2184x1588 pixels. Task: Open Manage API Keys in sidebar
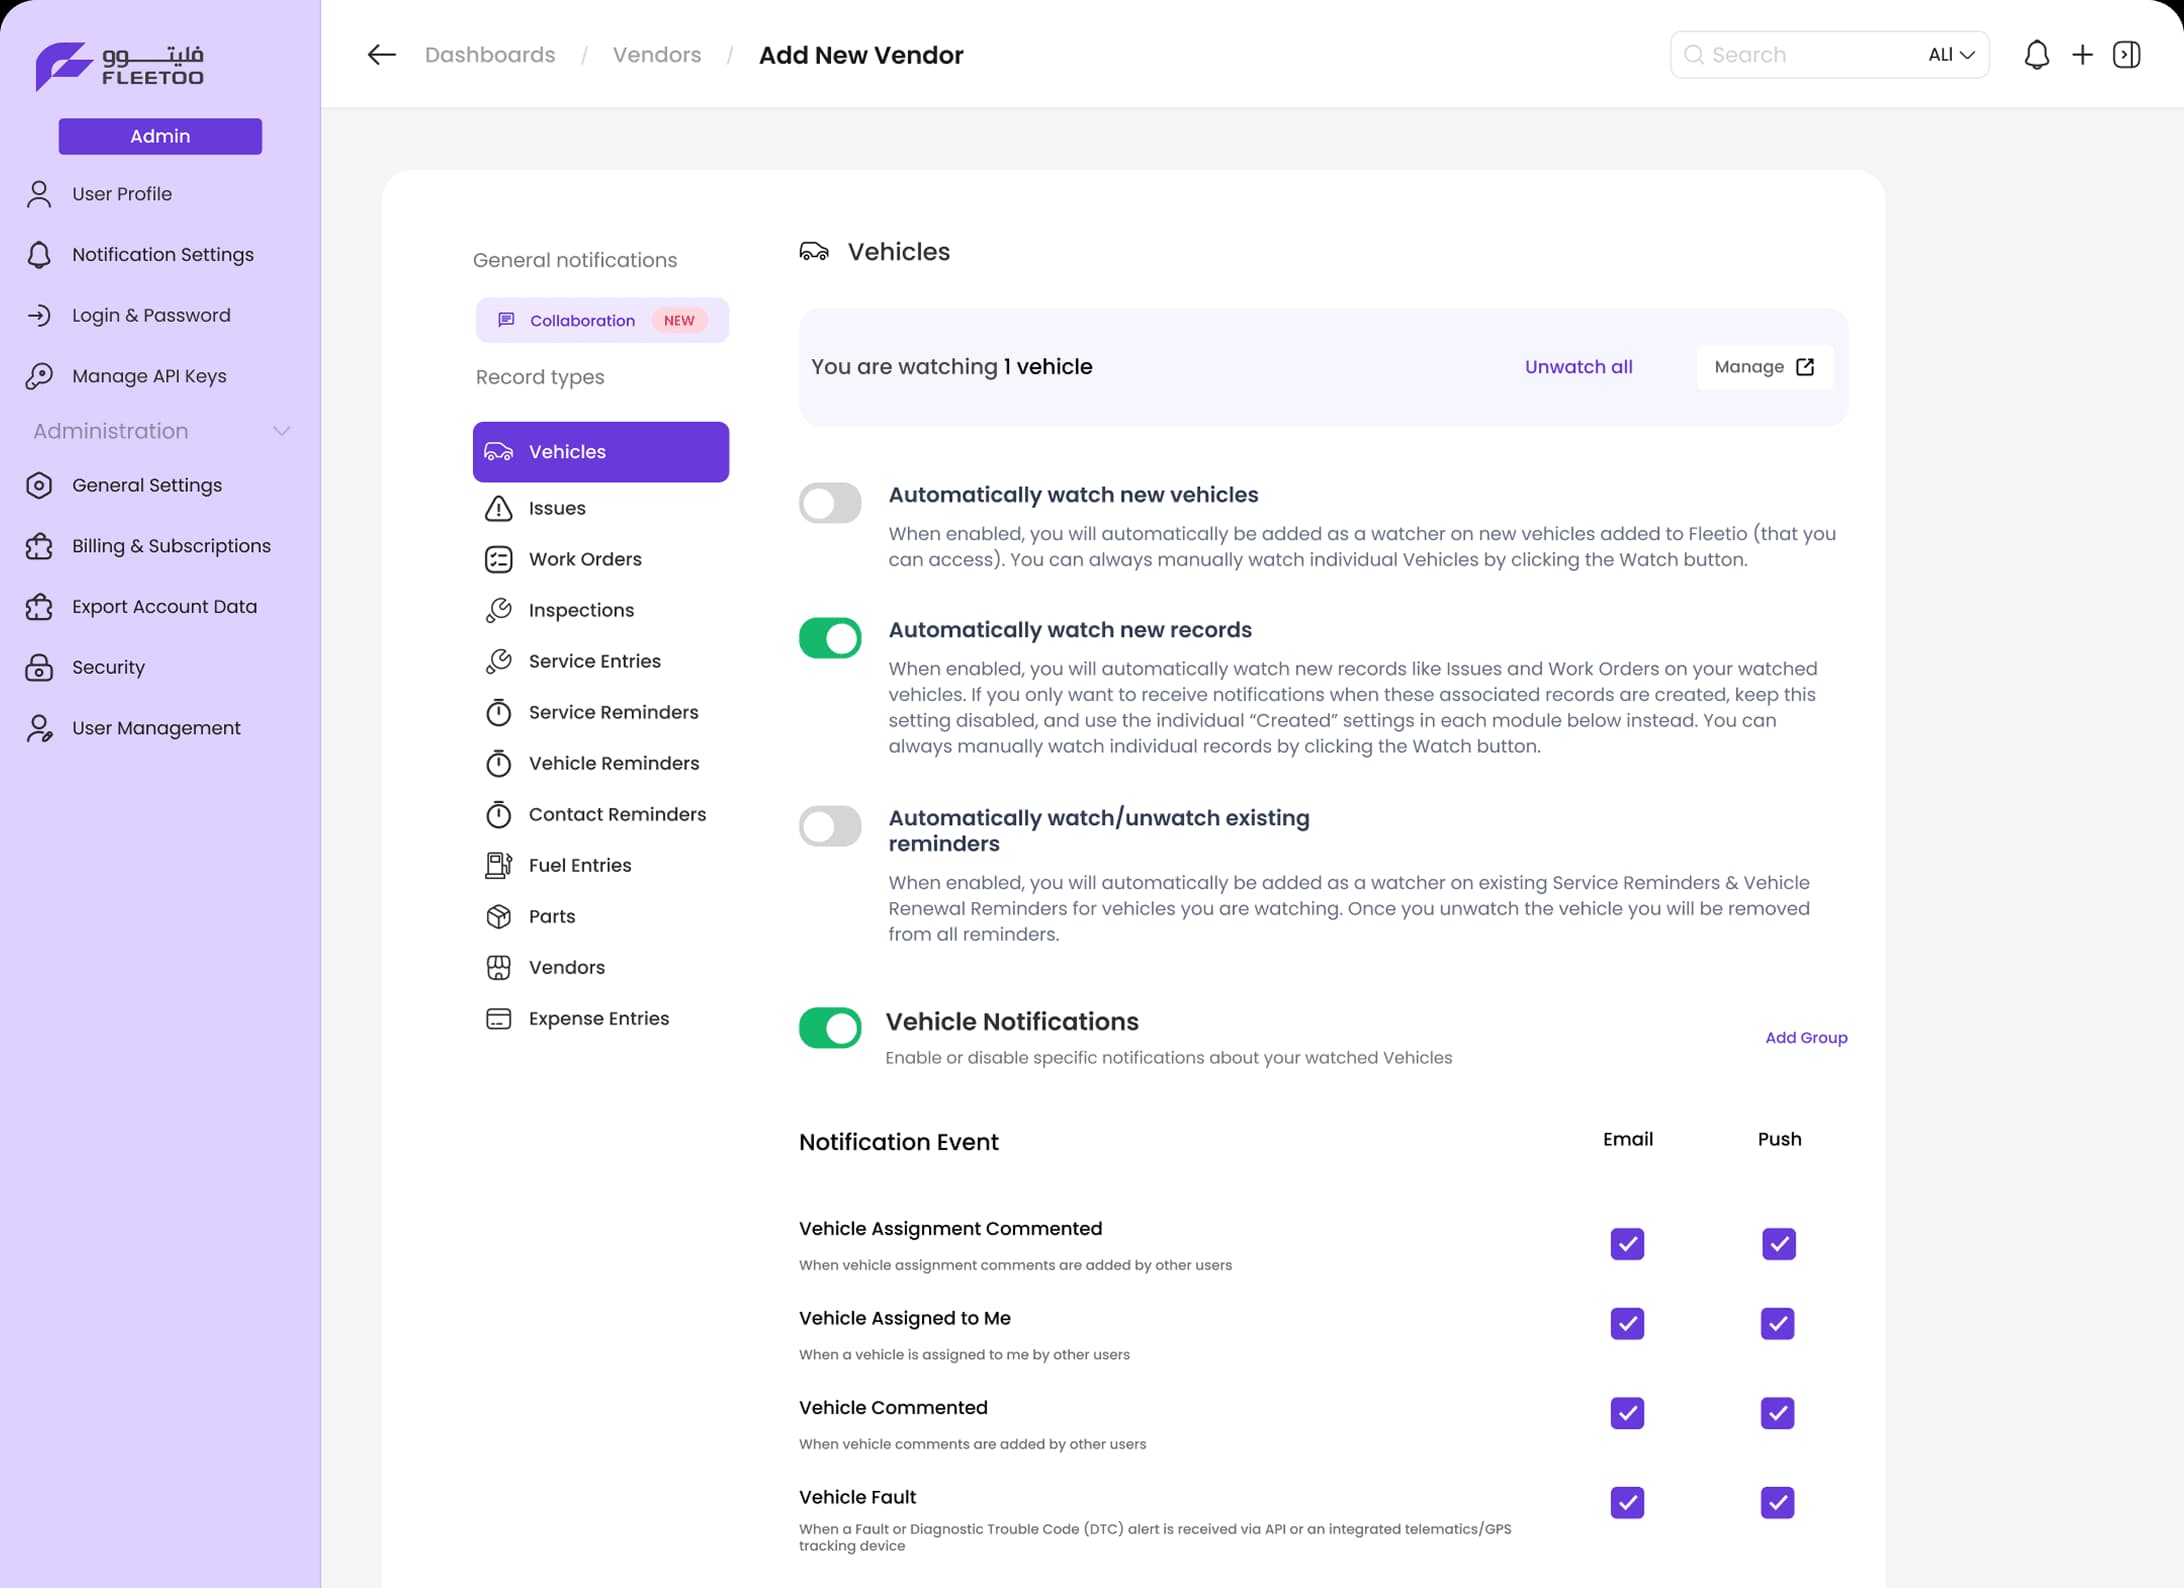148,376
